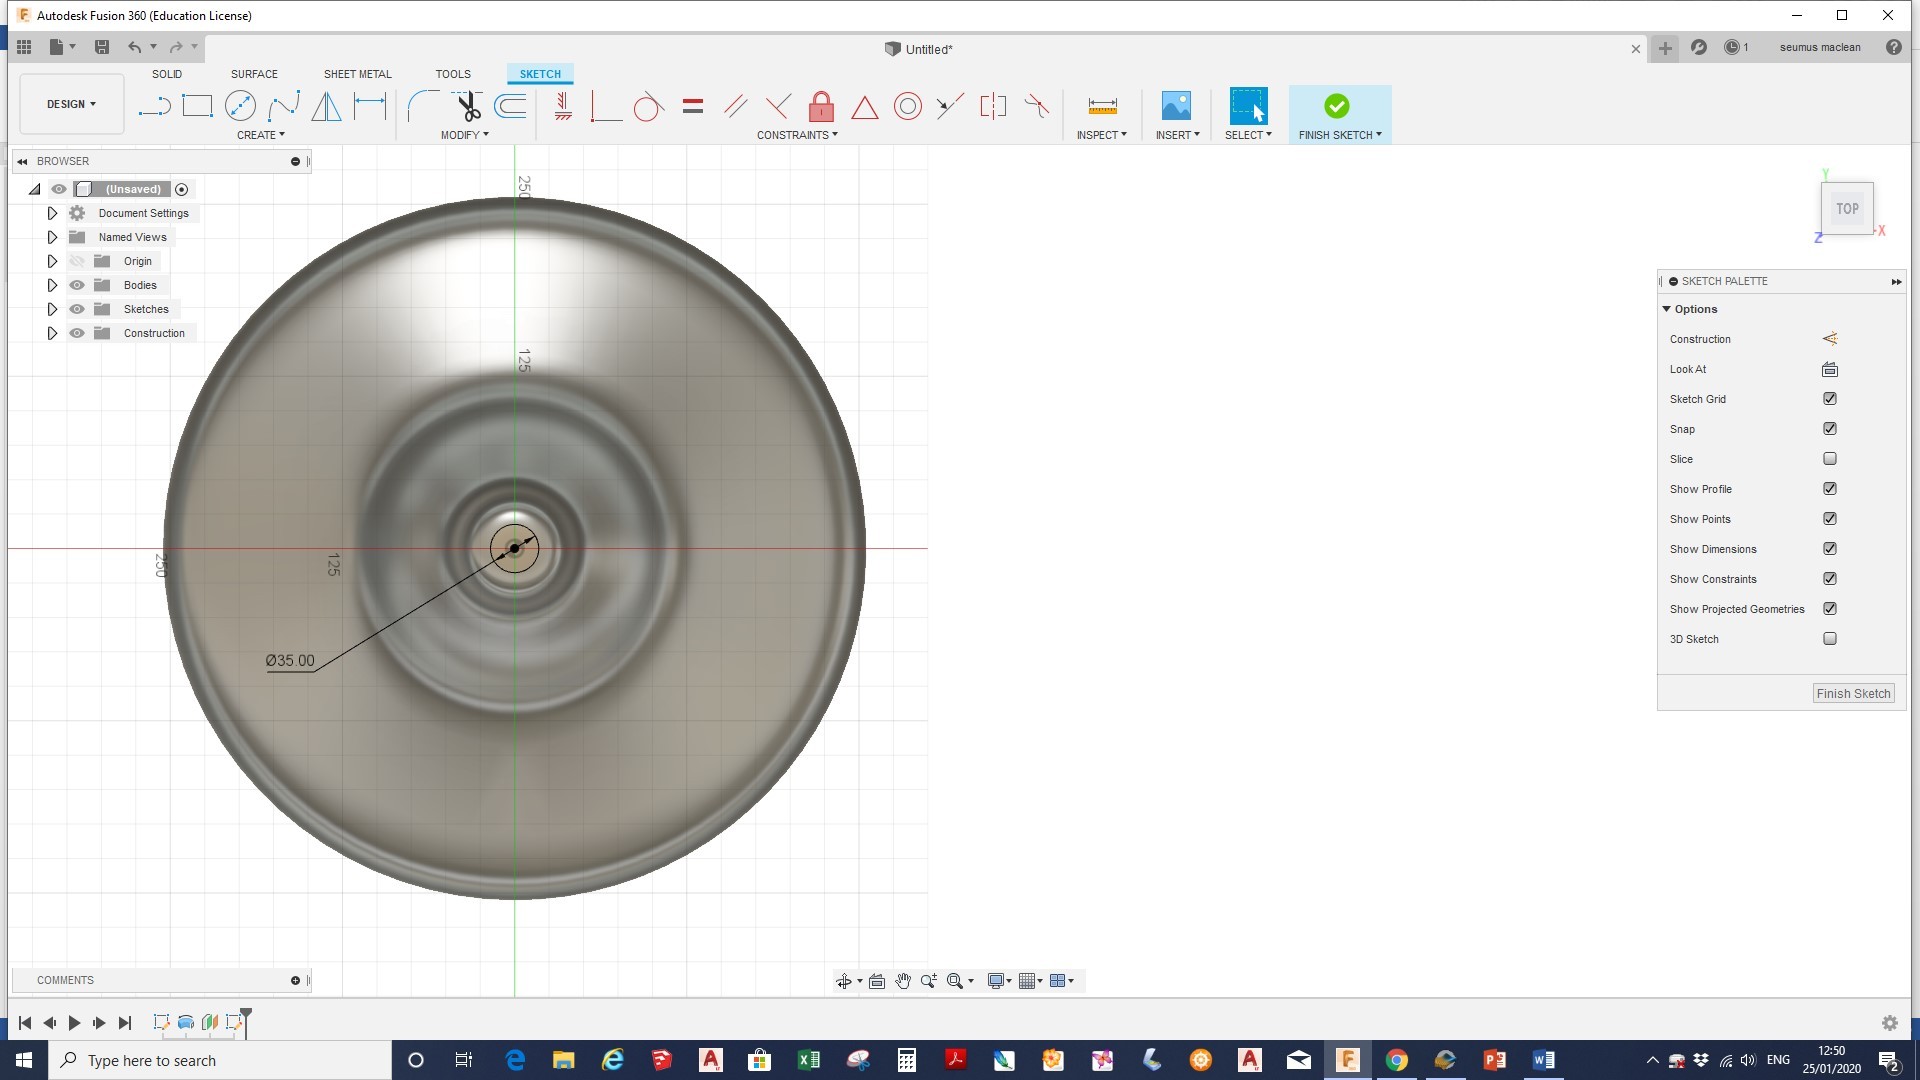Viewport: 1920px width, 1080px height.
Task: Enable the Slice checkbox
Action: (1829, 459)
